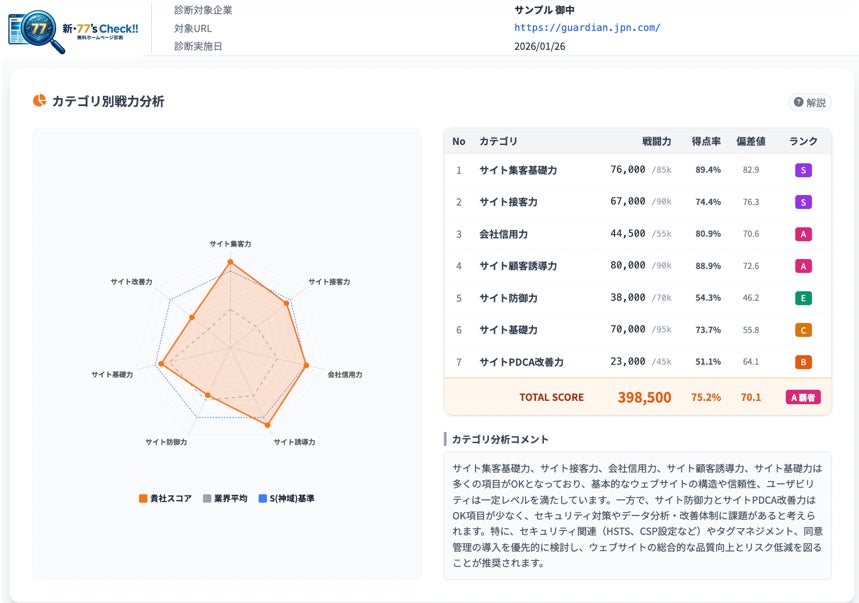Viewport: 859px width, 603px height.
Task: Click the orange C rank badge for サイト基礎力
Action: click(x=803, y=330)
